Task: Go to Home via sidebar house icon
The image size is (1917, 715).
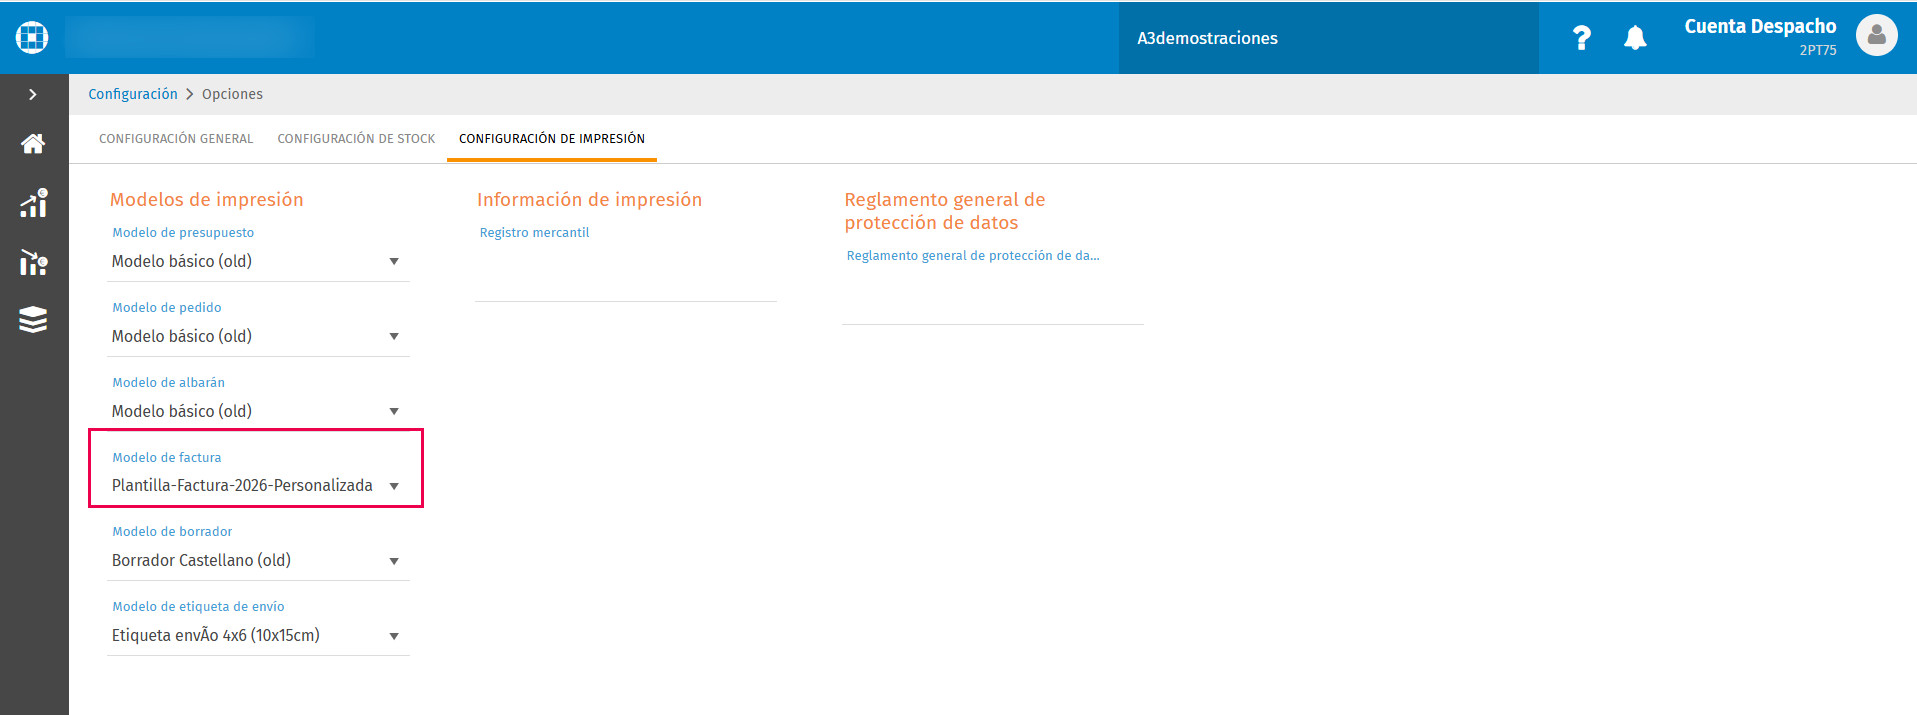Action: click(33, 144)
